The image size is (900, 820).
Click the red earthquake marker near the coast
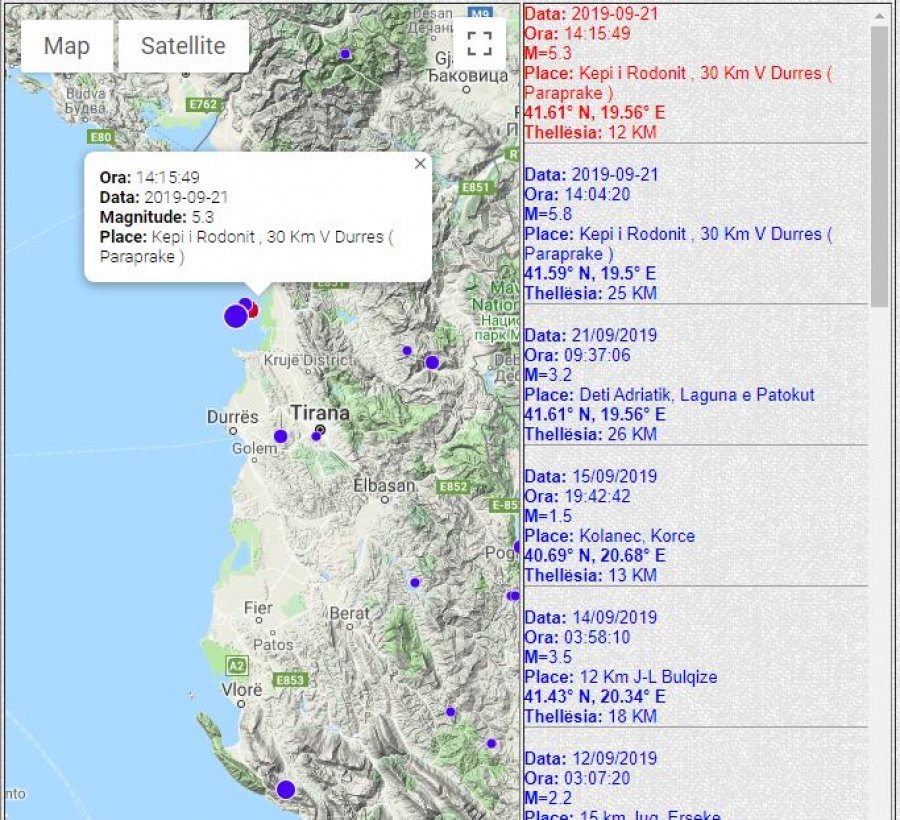pyautogui.click(x=254, y=310)
